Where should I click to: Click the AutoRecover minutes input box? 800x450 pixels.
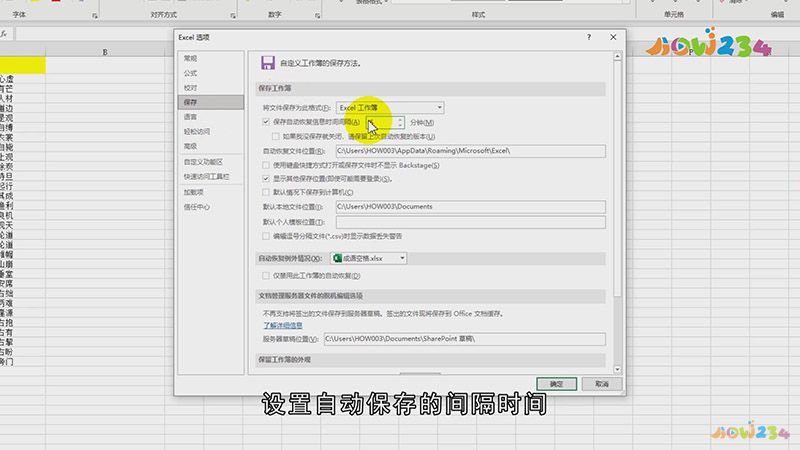[x=381, y=122]
